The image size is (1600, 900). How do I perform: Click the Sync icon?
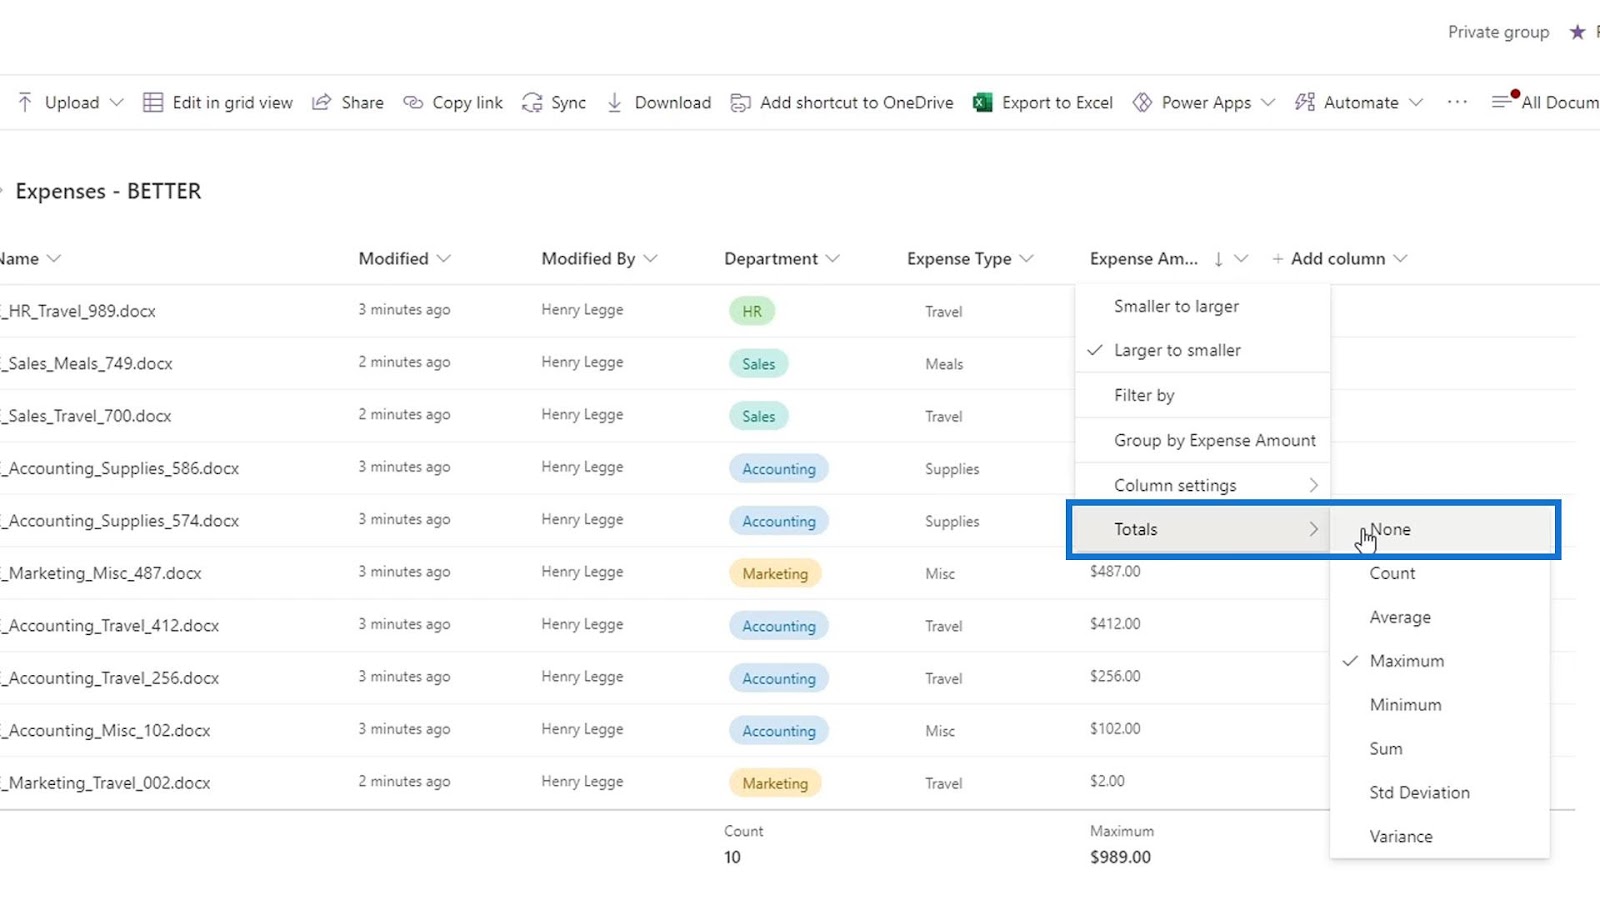coord(532,102)
